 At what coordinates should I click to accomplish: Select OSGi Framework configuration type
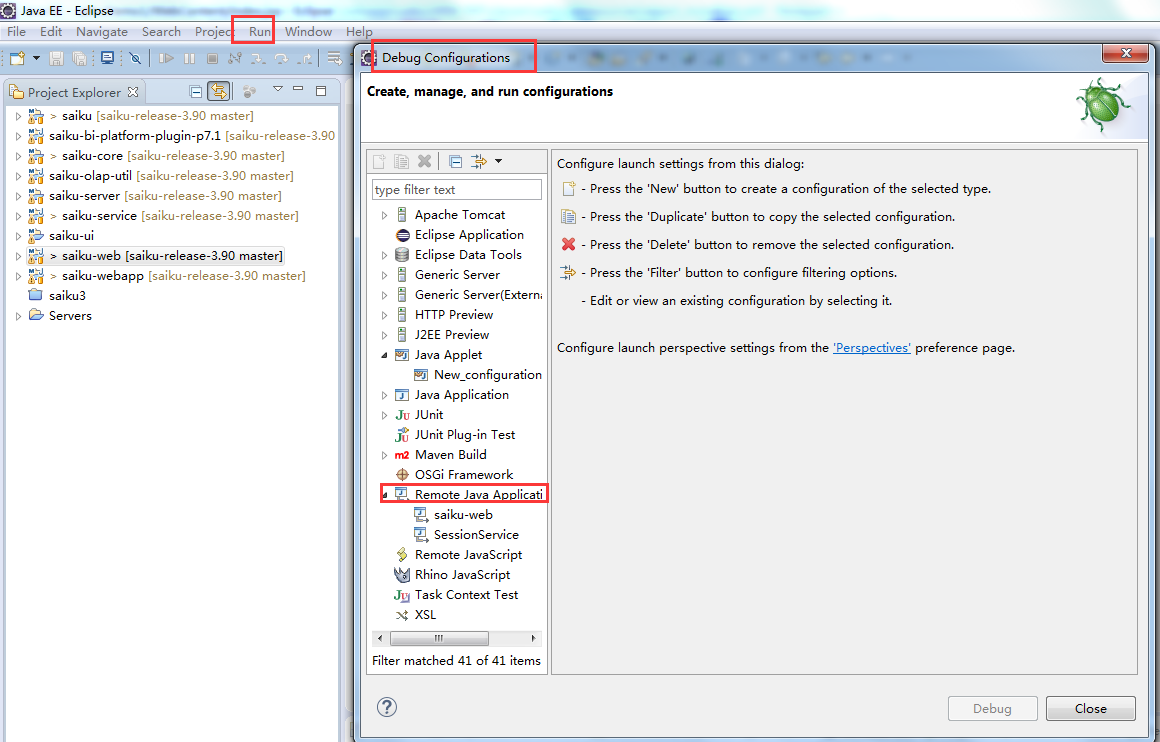click(x=464, y=474)
